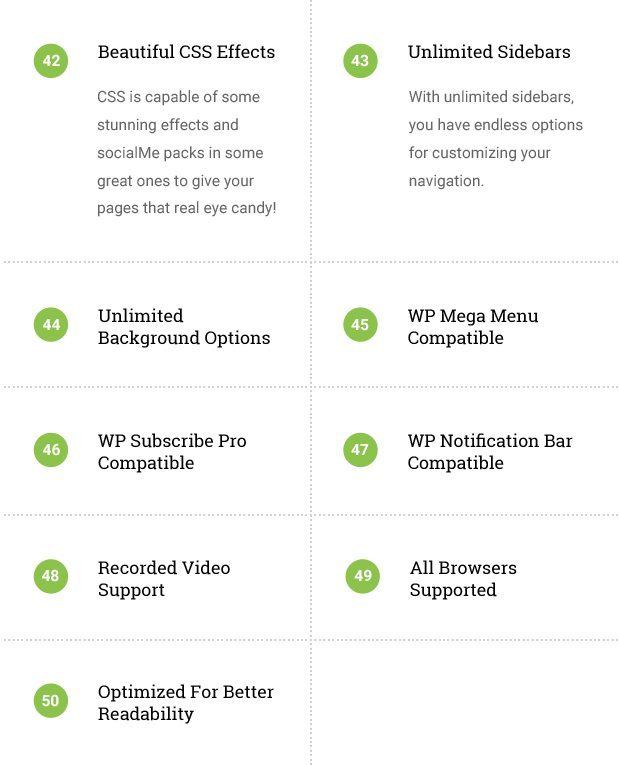Open Optimized For Better Readability item
The image size is (620, 765).
[x=185, y=703]
